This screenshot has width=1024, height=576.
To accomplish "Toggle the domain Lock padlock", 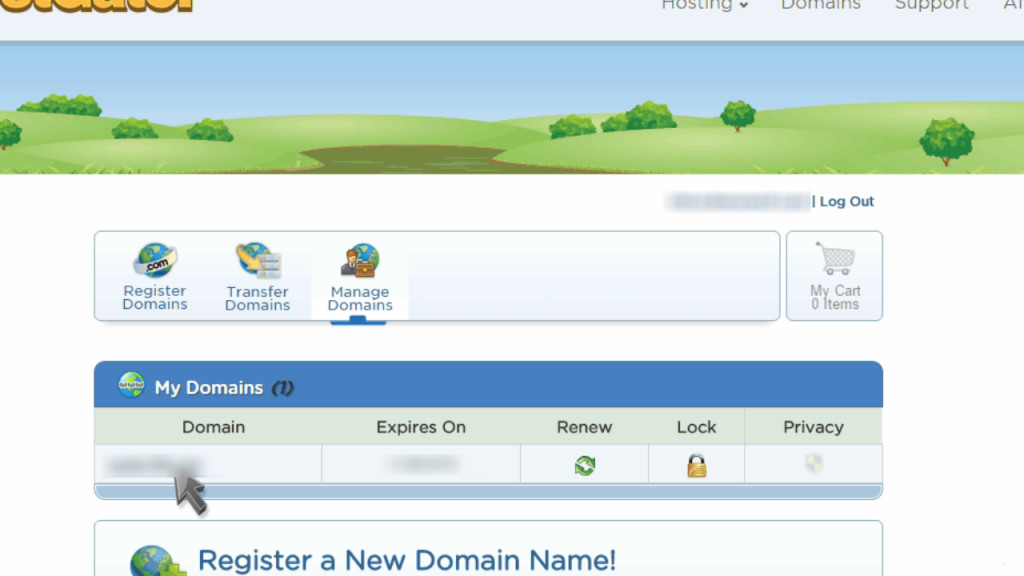I will coord(695,464).
